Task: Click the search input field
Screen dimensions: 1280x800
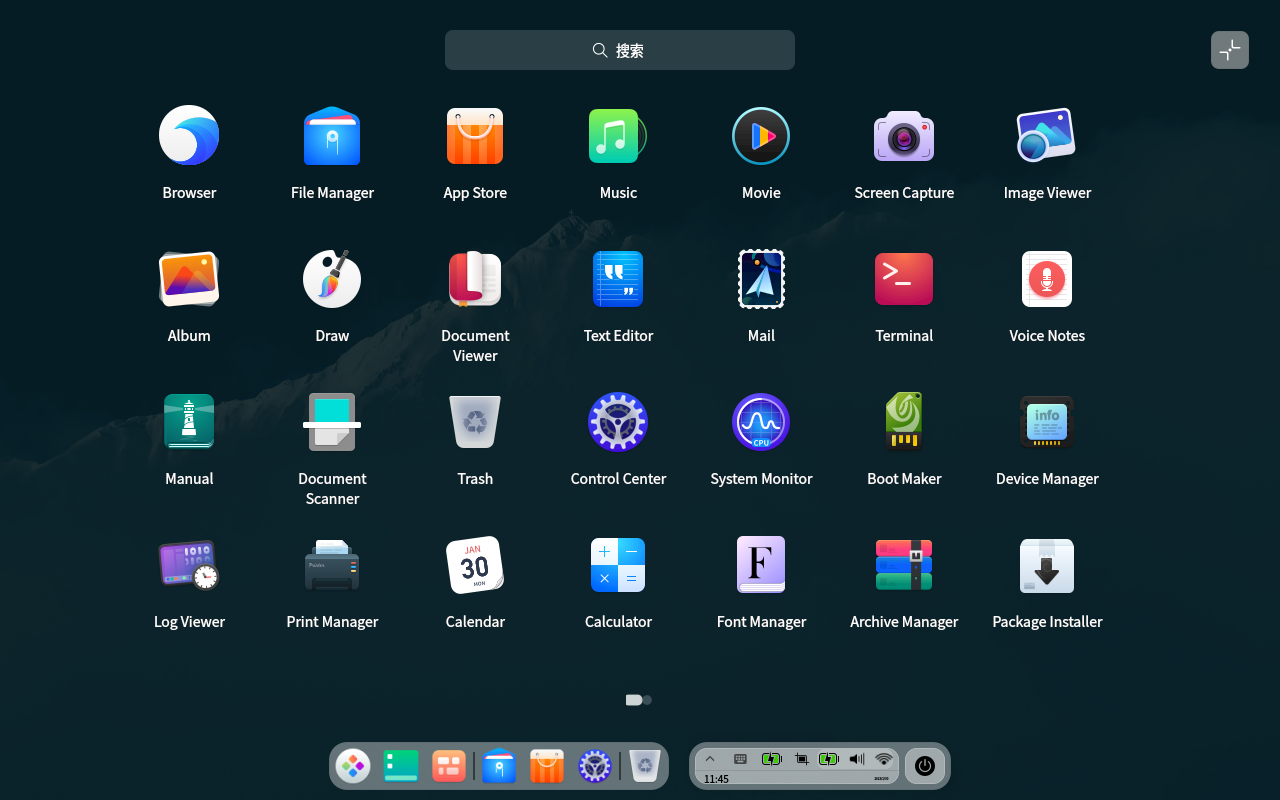Action: [x=619, y=49]
